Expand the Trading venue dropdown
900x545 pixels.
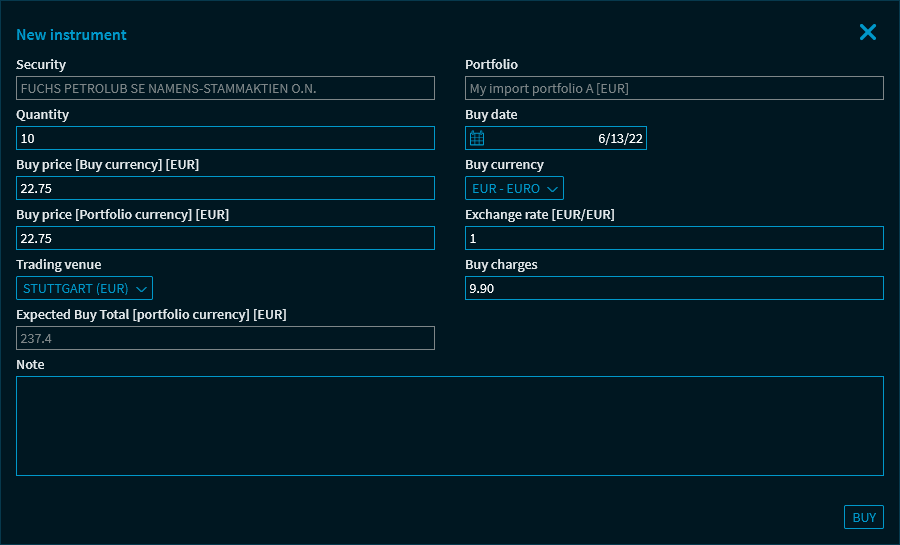click(85, 289)
